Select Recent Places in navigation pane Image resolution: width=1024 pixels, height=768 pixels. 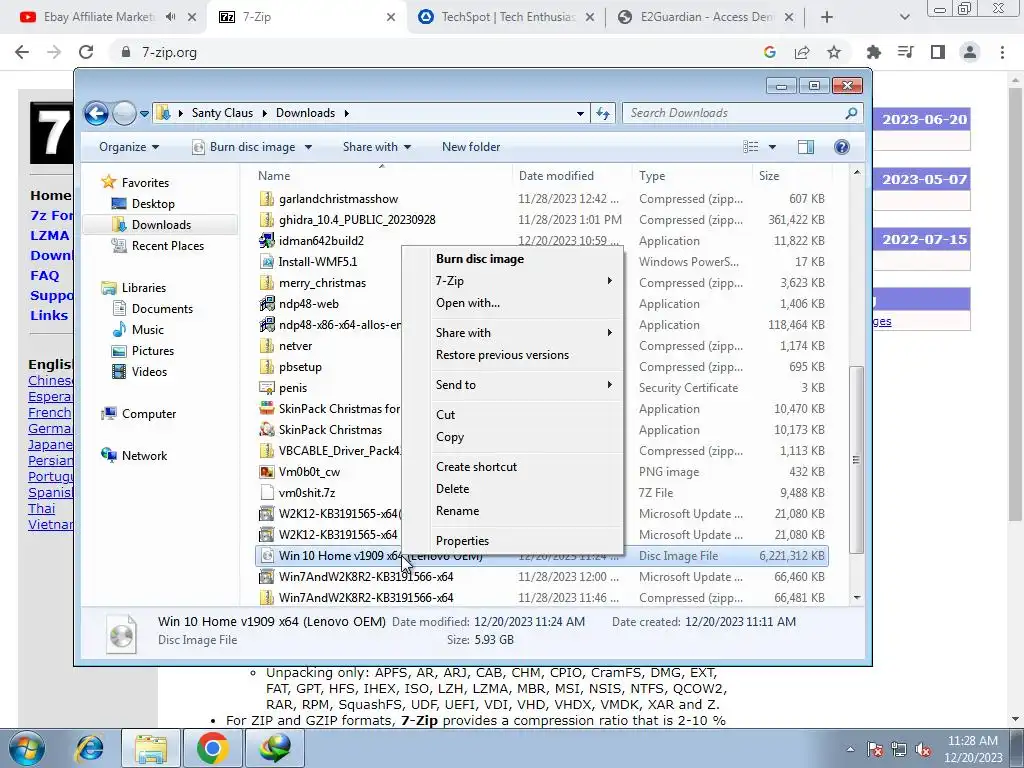168,246
